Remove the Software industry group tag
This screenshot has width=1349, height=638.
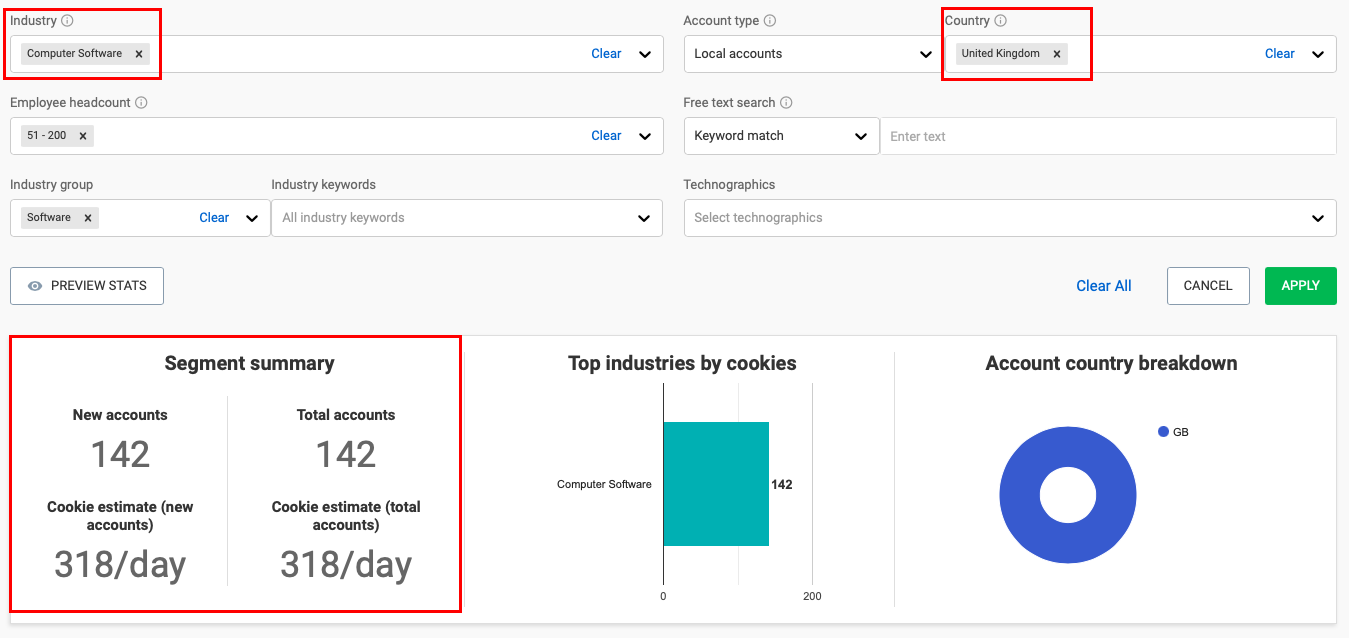88,218
